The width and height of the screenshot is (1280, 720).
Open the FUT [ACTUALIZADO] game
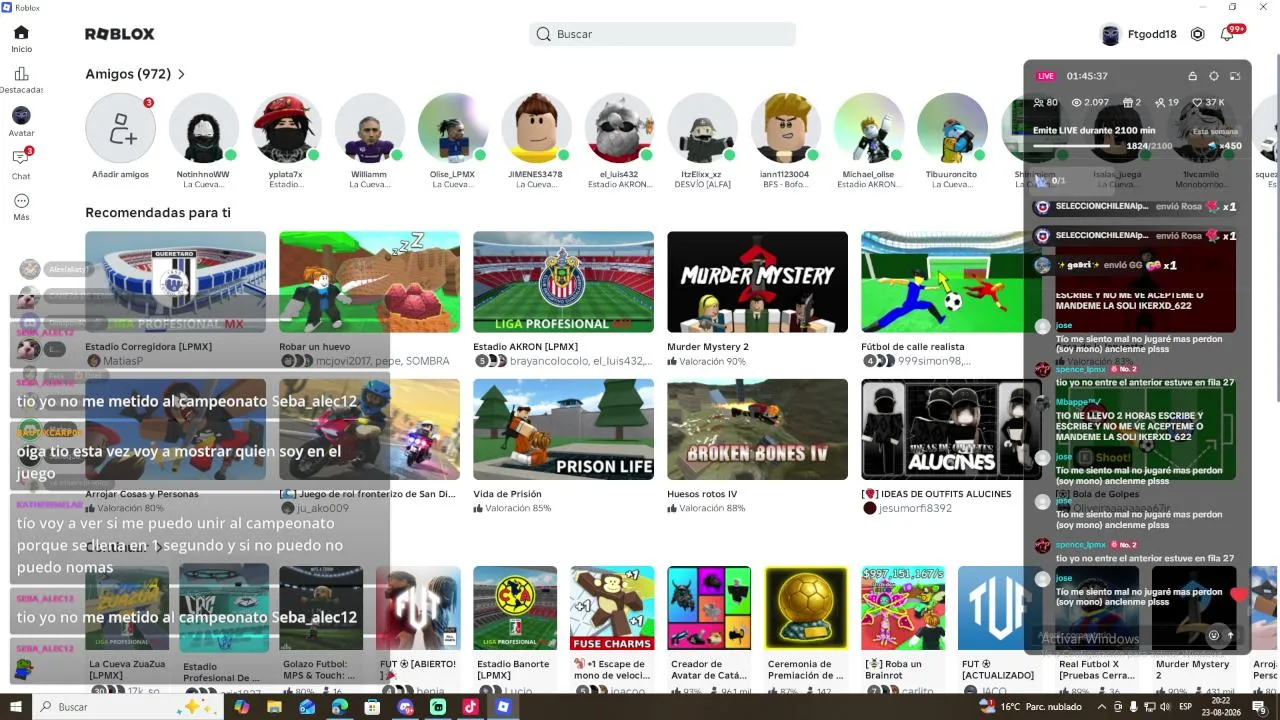(x=1000, y=608)
